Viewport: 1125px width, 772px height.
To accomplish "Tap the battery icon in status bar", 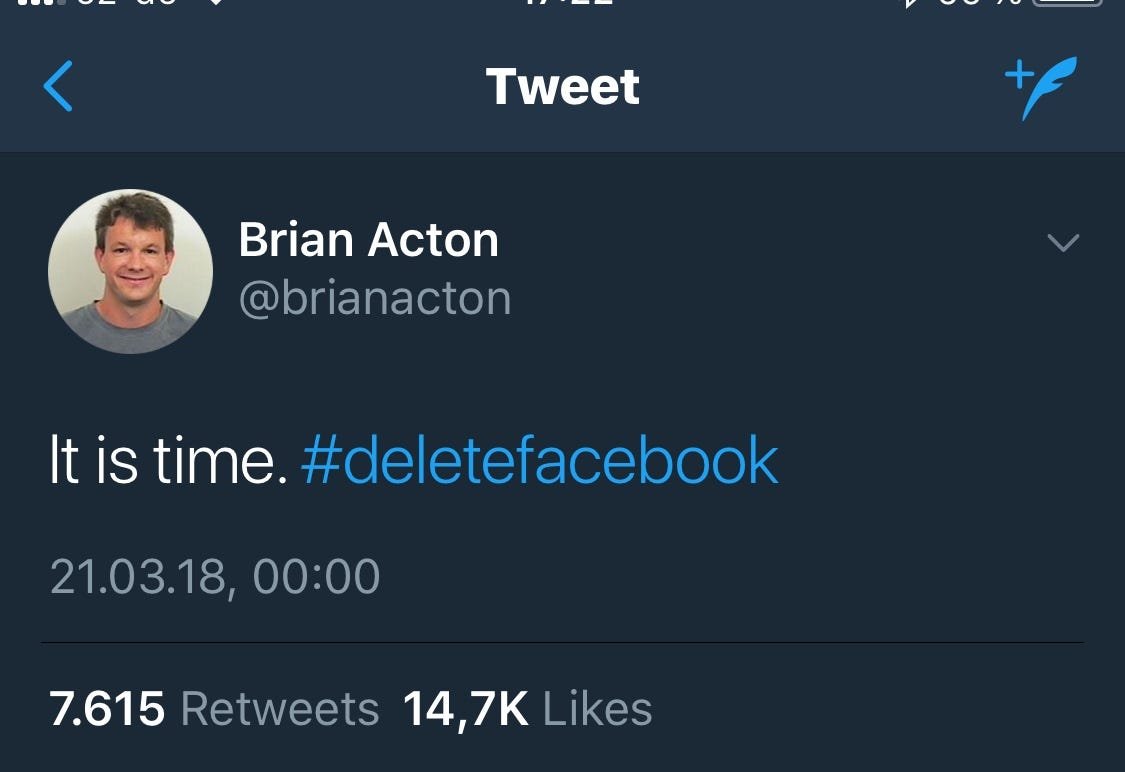I will tap(1067, 5).
